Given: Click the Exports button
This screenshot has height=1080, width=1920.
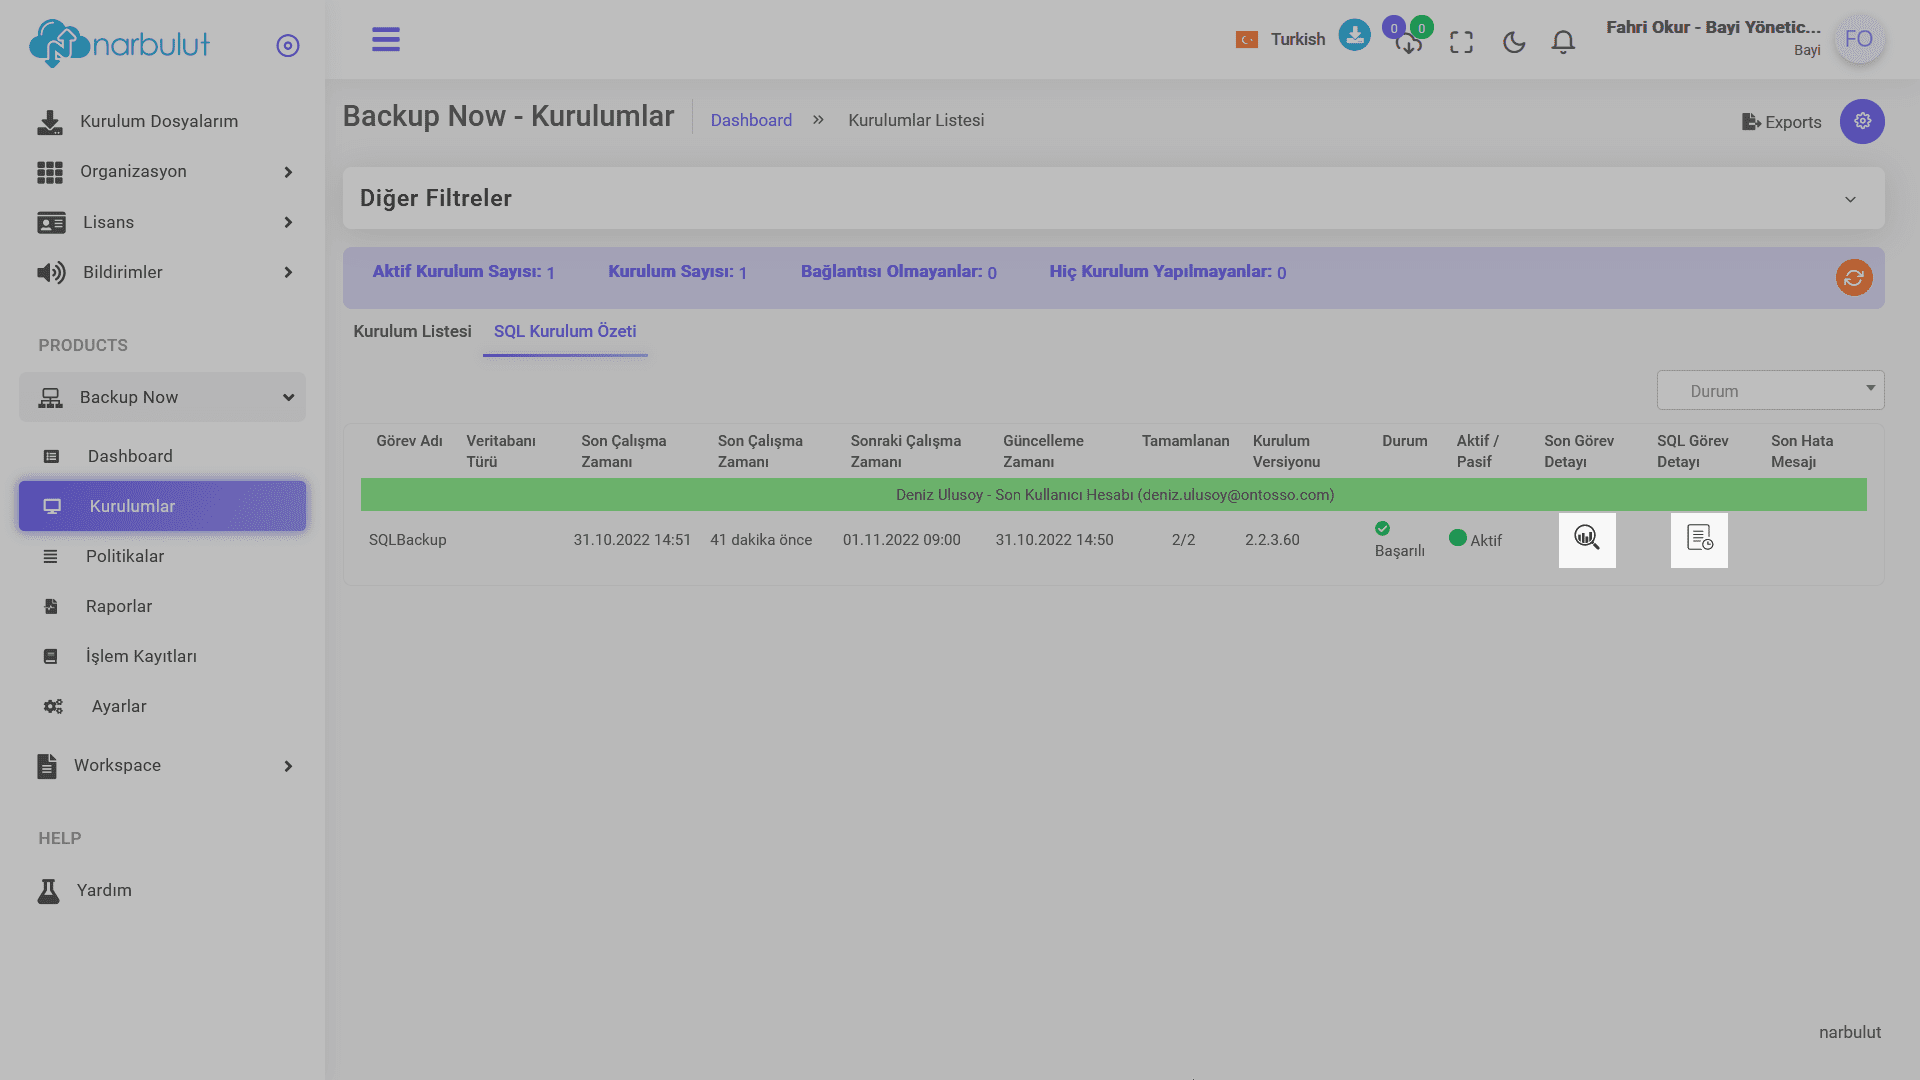Looking at the screenshot, I should (x=1782, y=122).
